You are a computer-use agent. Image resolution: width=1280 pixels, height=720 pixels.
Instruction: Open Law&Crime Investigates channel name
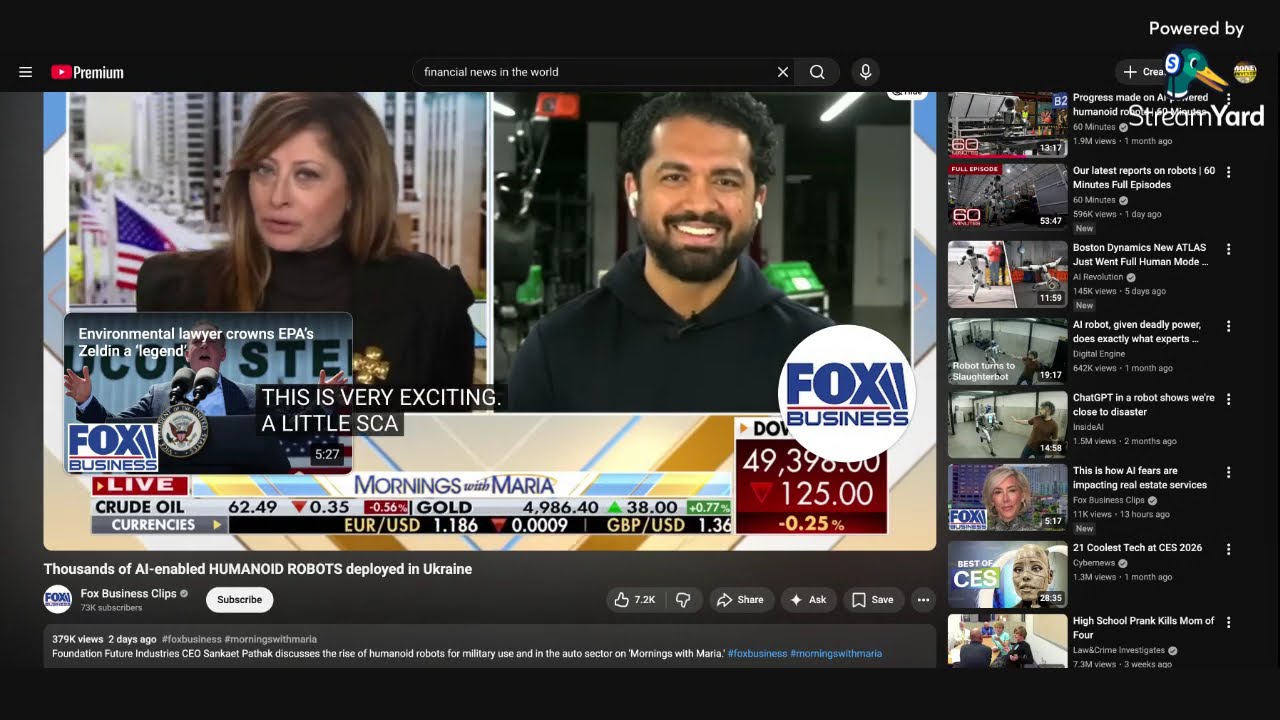pyautogui.click(x=1121, y=650)
